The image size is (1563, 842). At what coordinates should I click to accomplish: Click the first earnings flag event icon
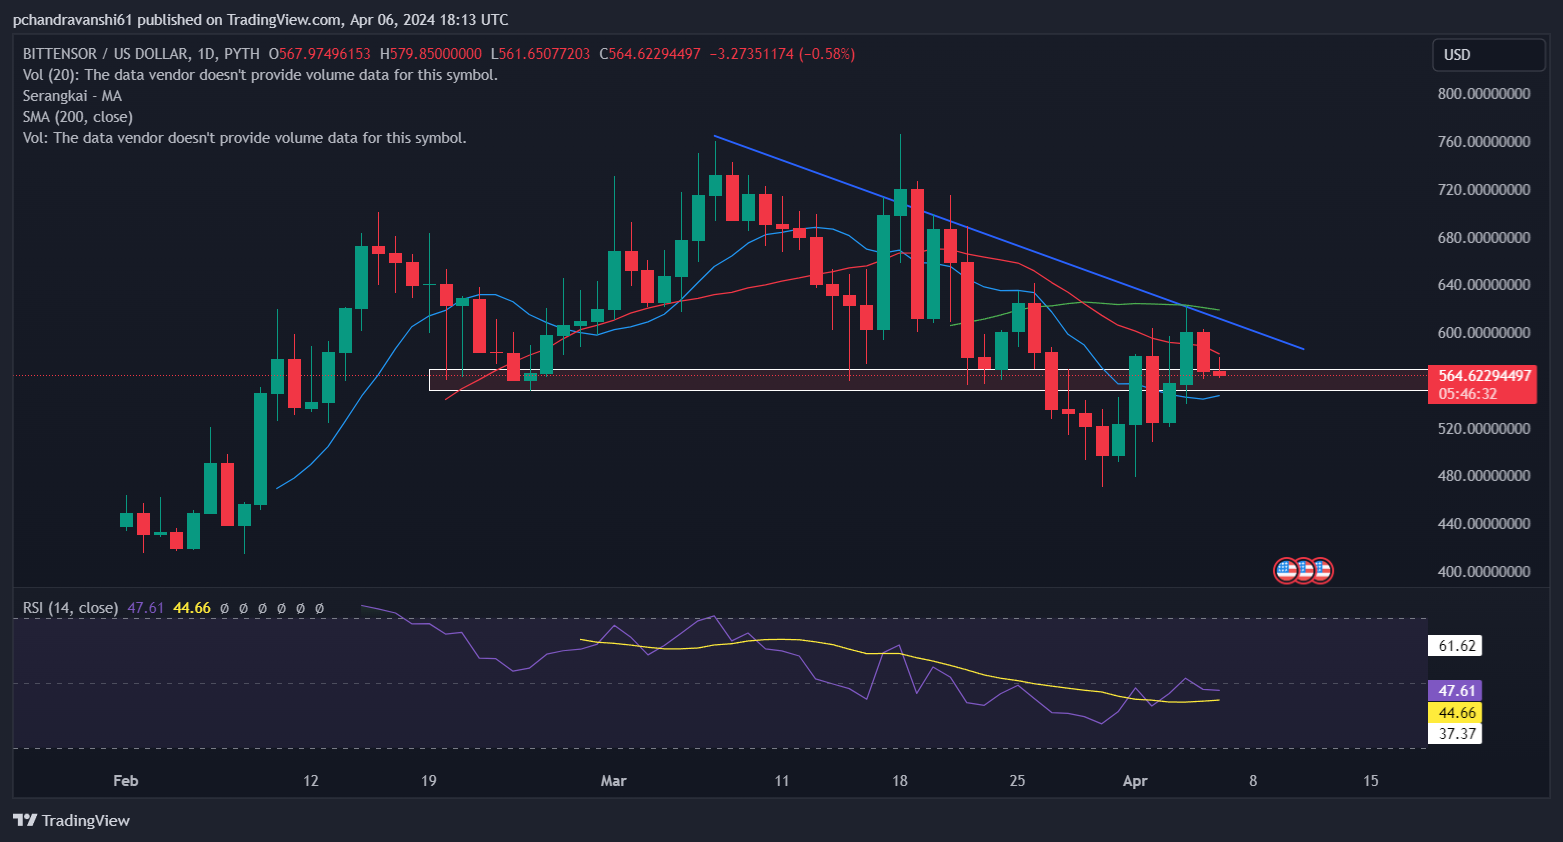click(x=1286, y=571)
